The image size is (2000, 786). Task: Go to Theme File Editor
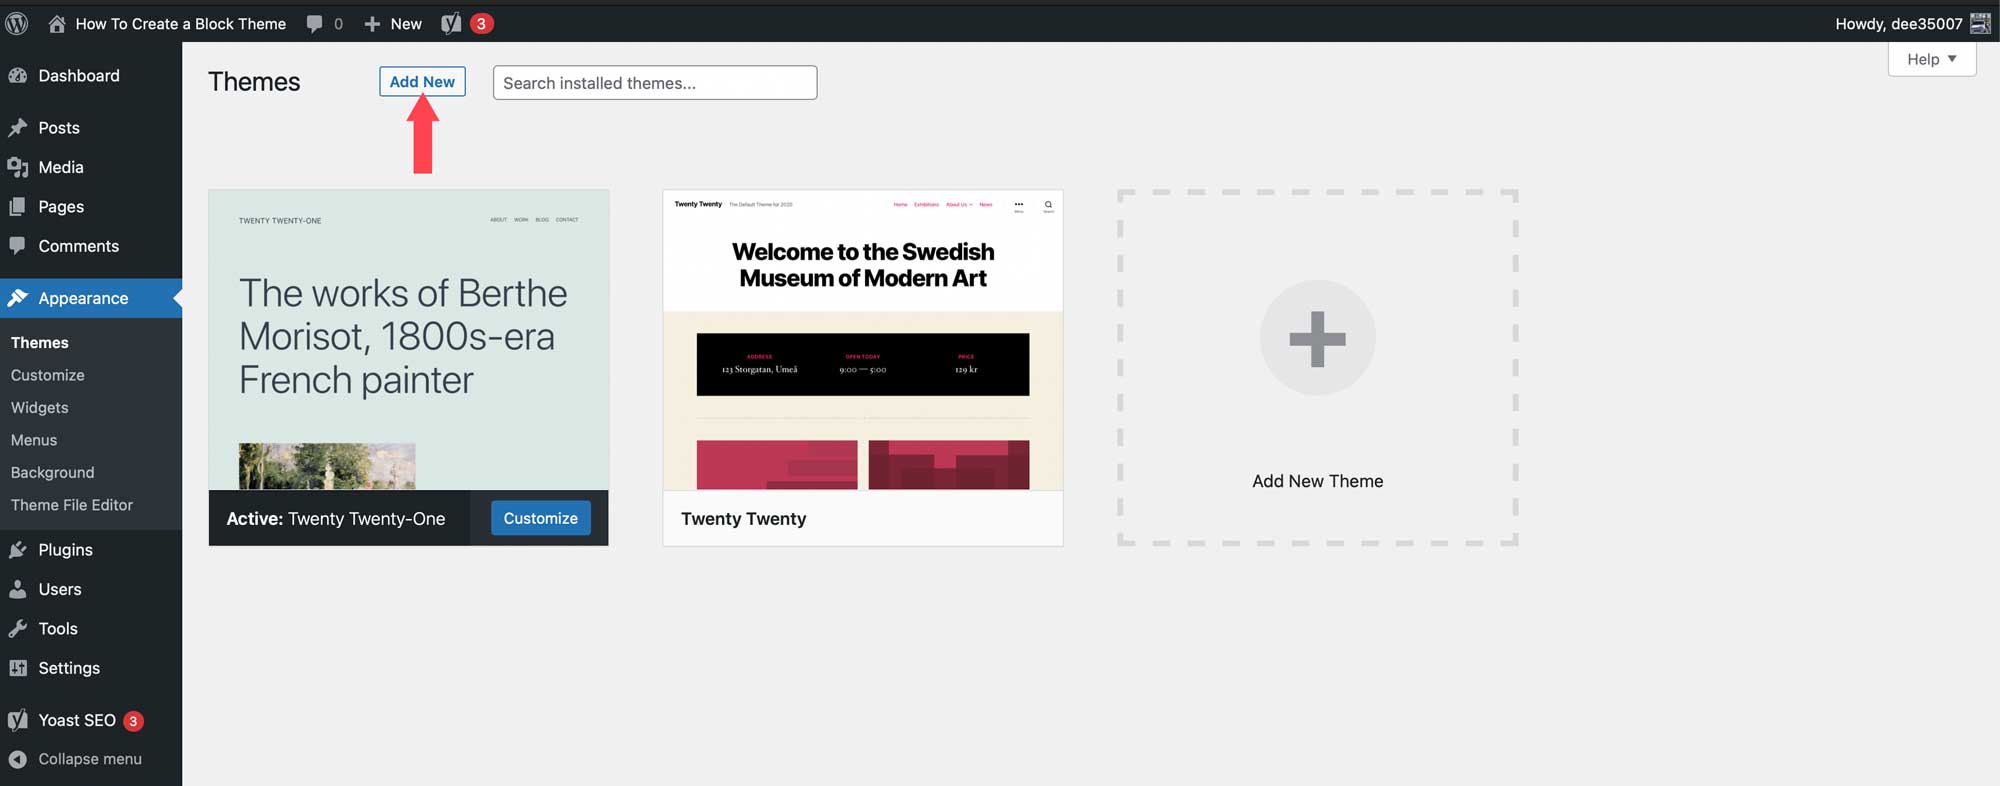(72, 505)
